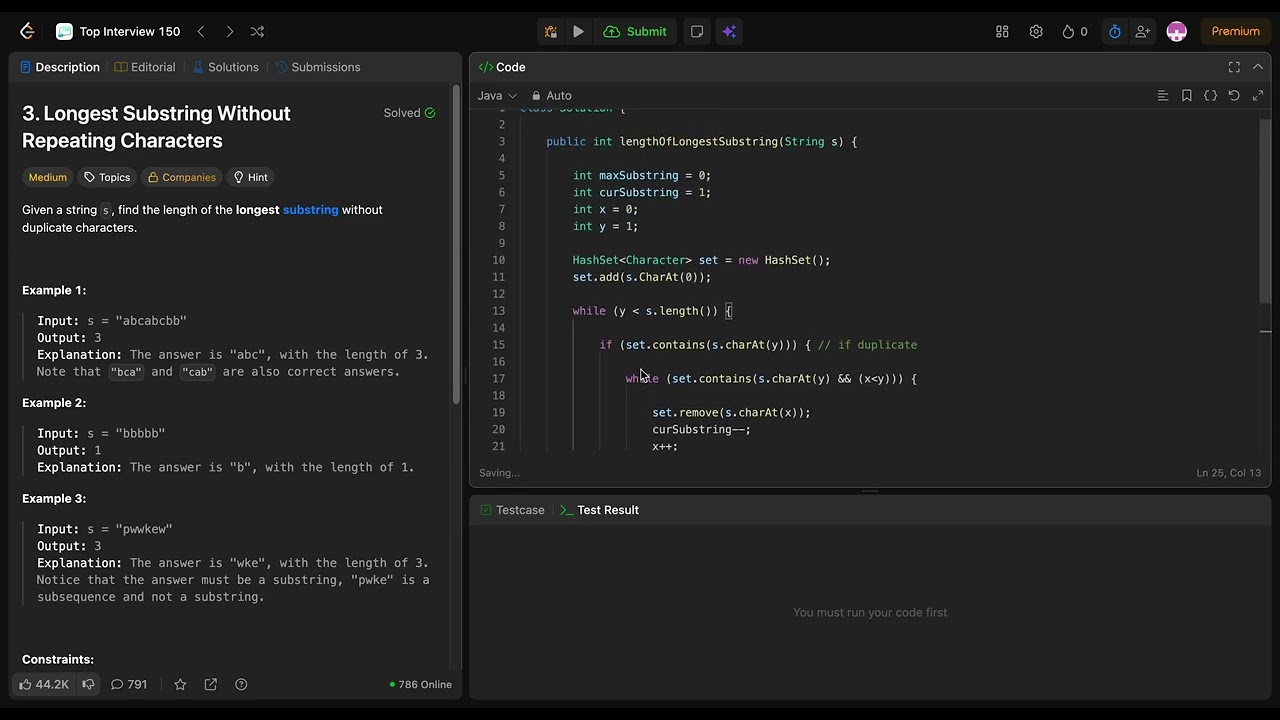The image size is (1280, 720).
Task: Switch to the Submissions tab
Action: tap(318, 67)
